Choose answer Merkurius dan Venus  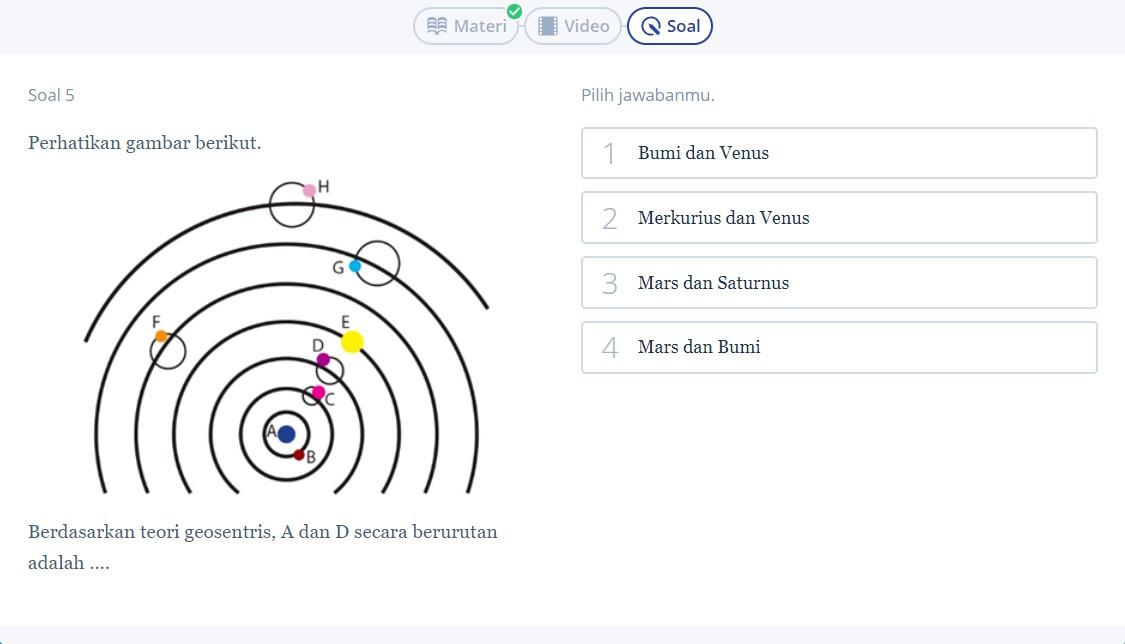pyautogui.click(x=839, y=217)
